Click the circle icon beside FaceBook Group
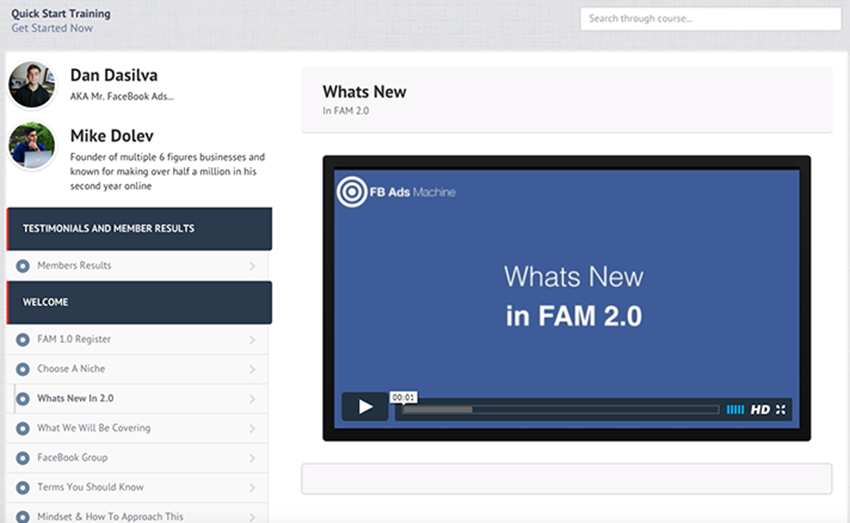This screenshot has height=523, width=850. coord(23,458)
